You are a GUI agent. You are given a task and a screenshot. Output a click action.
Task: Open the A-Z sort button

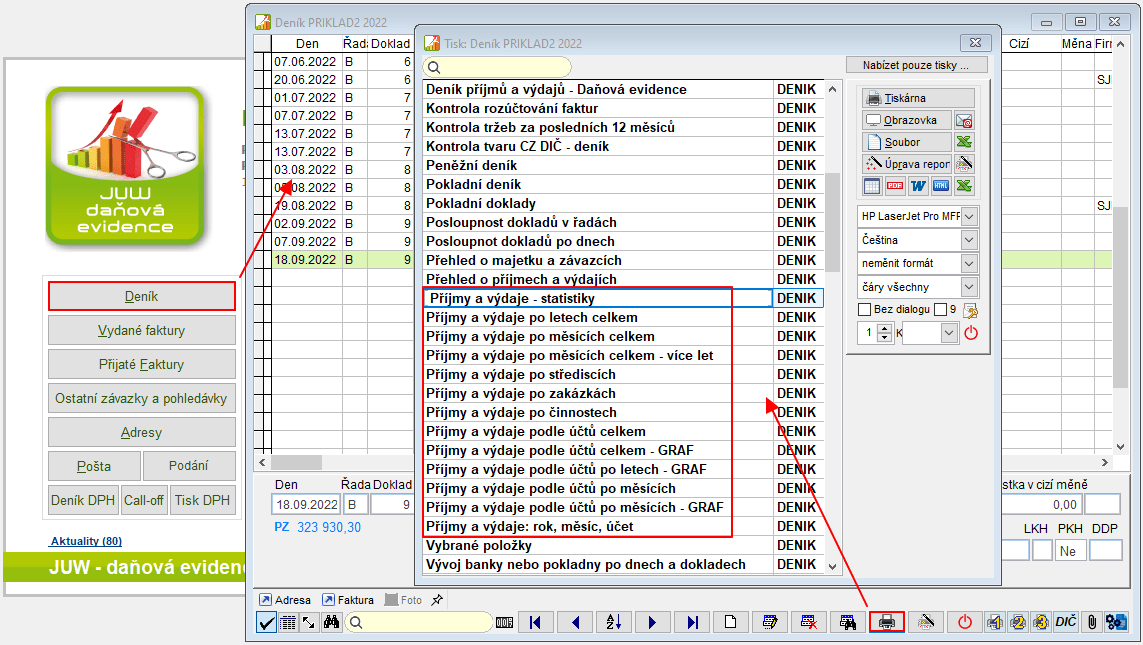click(x=614, y=622)
